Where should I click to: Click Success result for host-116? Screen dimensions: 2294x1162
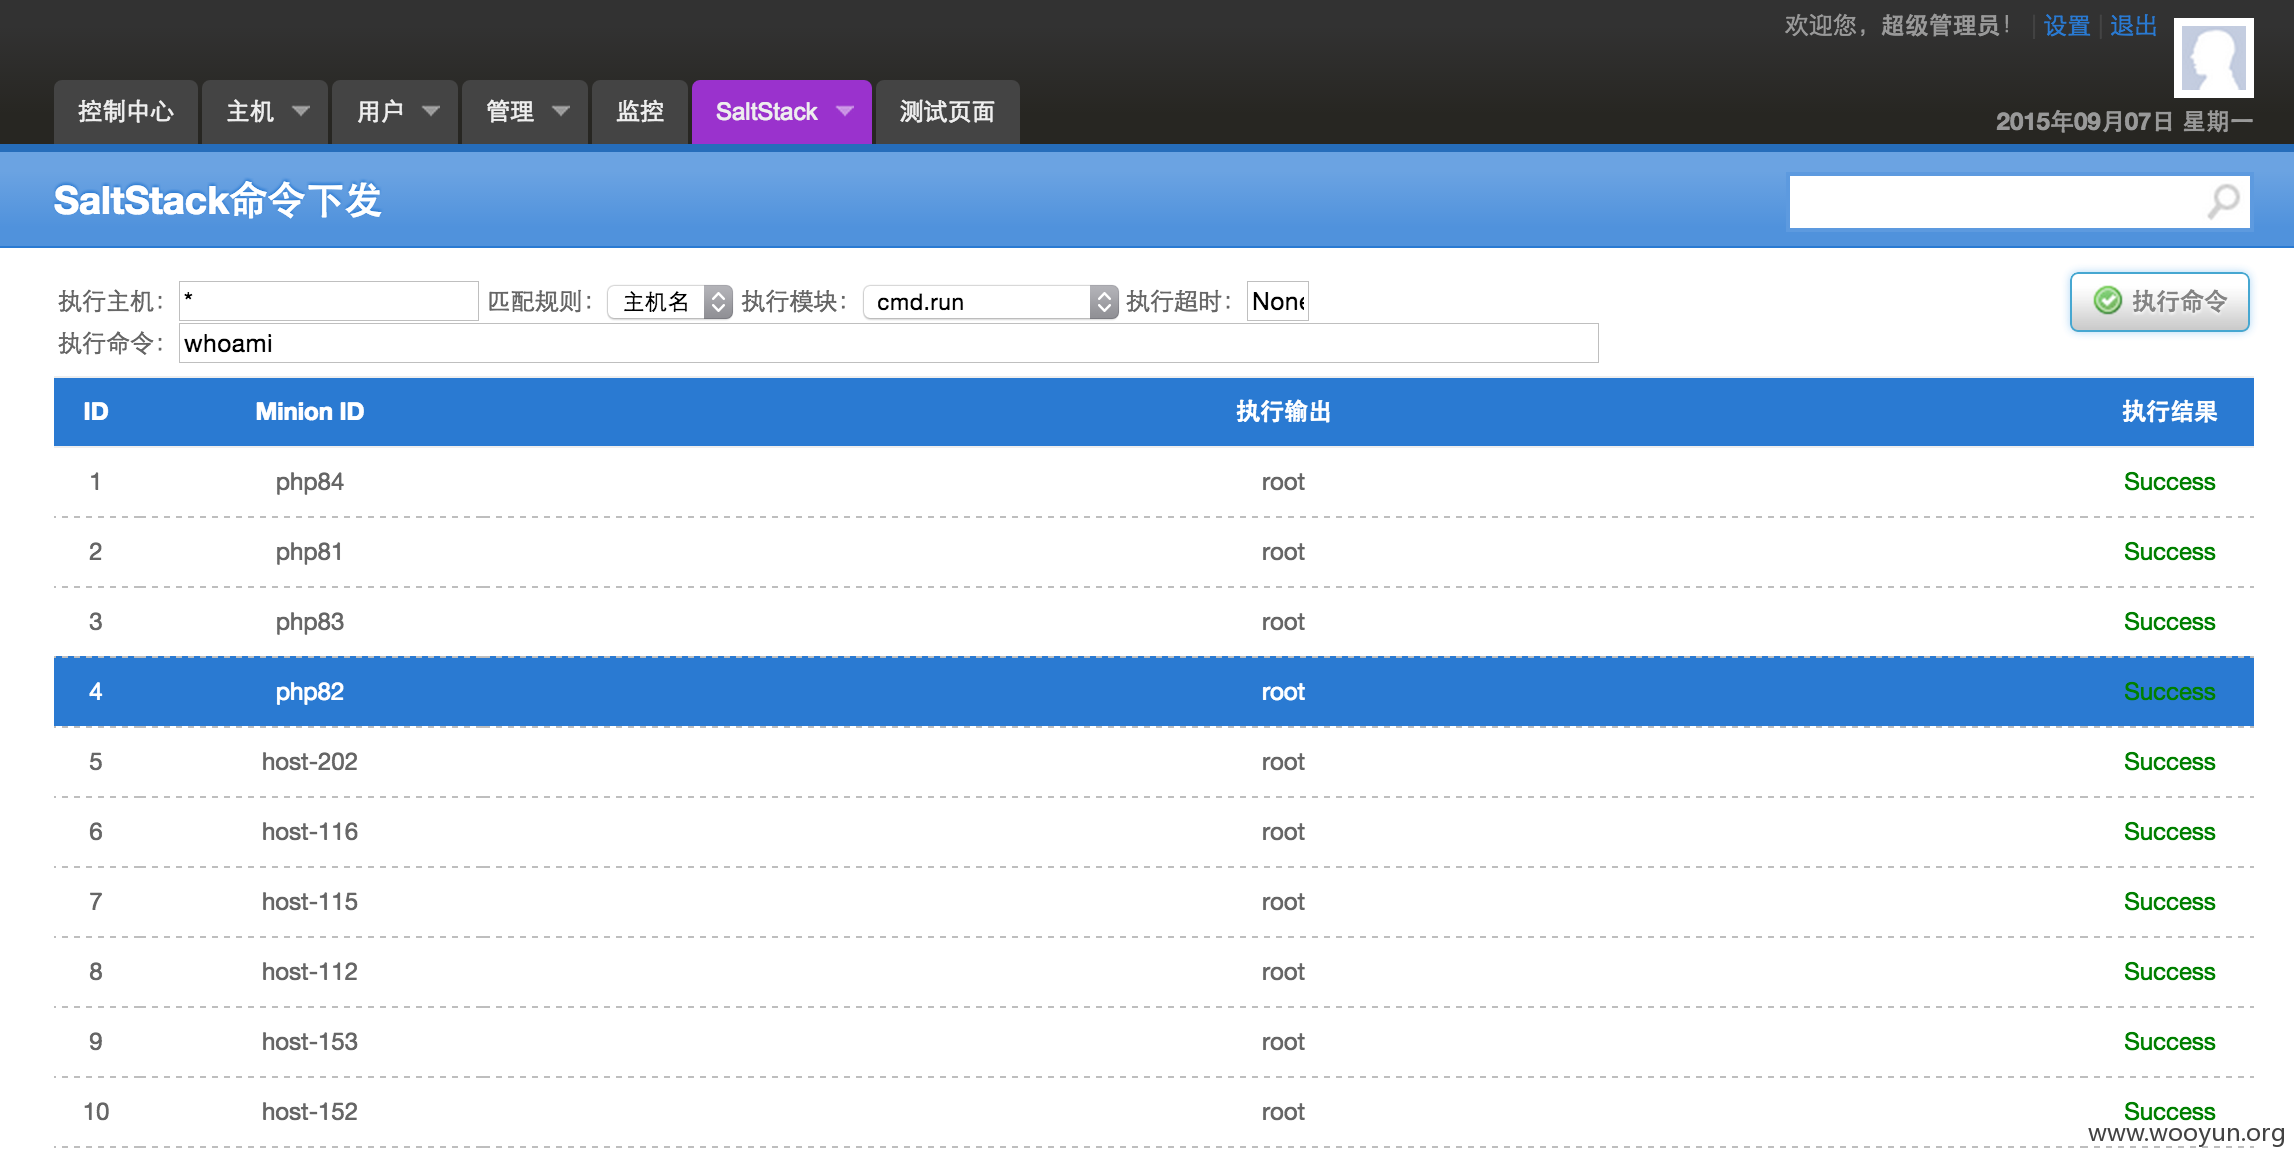tap(2169, 832)
